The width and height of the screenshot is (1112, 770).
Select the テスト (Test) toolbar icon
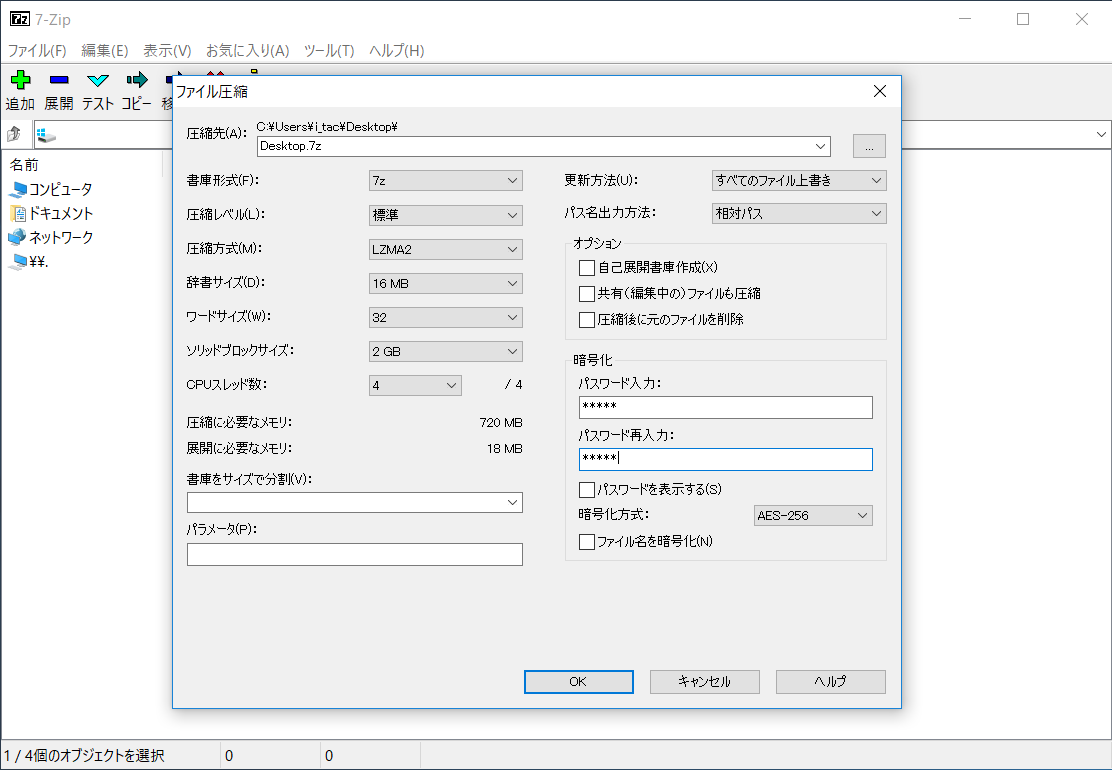click(98, 90)
